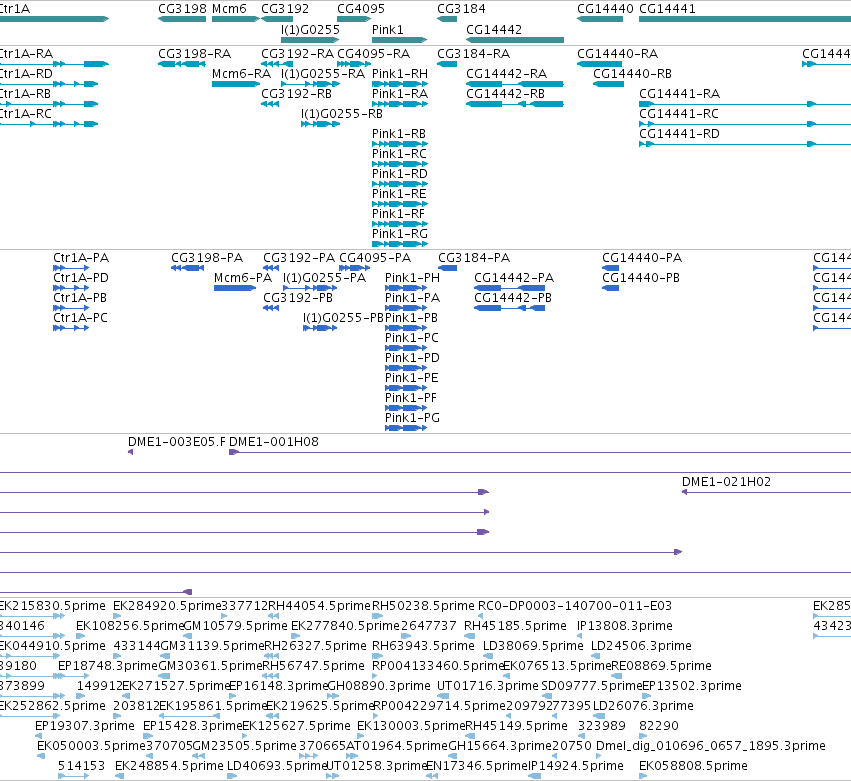The width and height of the screenshot is (851, 781).
Task: Select the CG3198 gene bar
Action: tap(182, 19)
